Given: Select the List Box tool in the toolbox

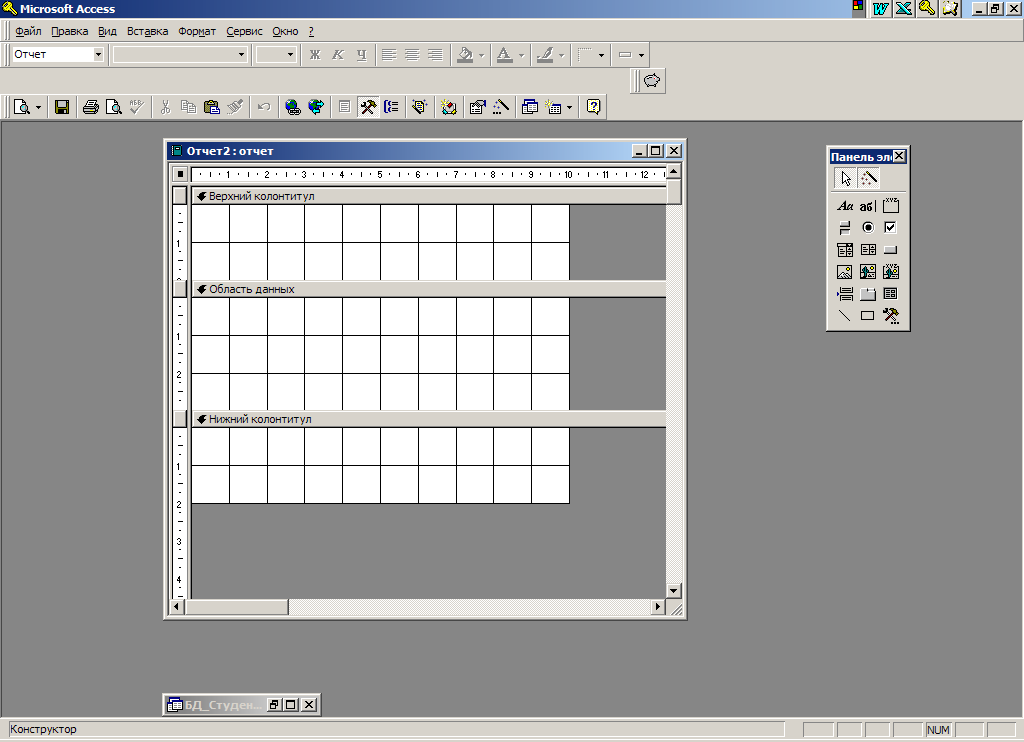Looking at the screenshot, I should click(867, 250).
